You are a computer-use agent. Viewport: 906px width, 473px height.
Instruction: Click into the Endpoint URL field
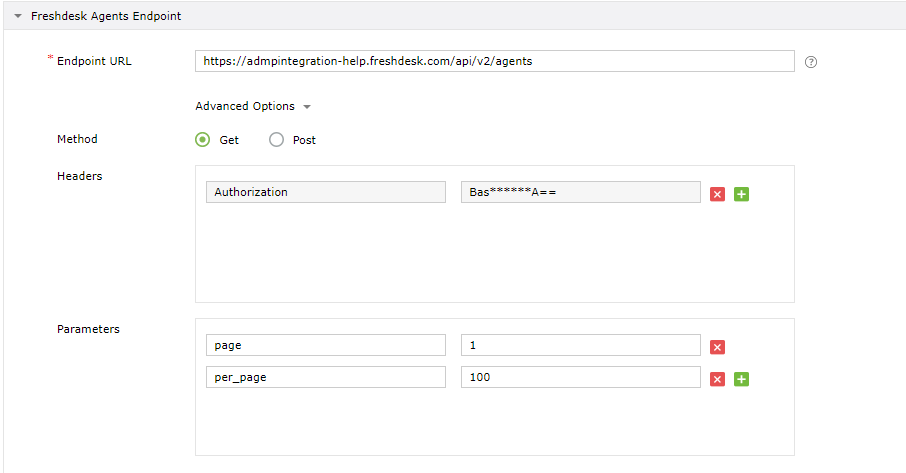(495, 61)
